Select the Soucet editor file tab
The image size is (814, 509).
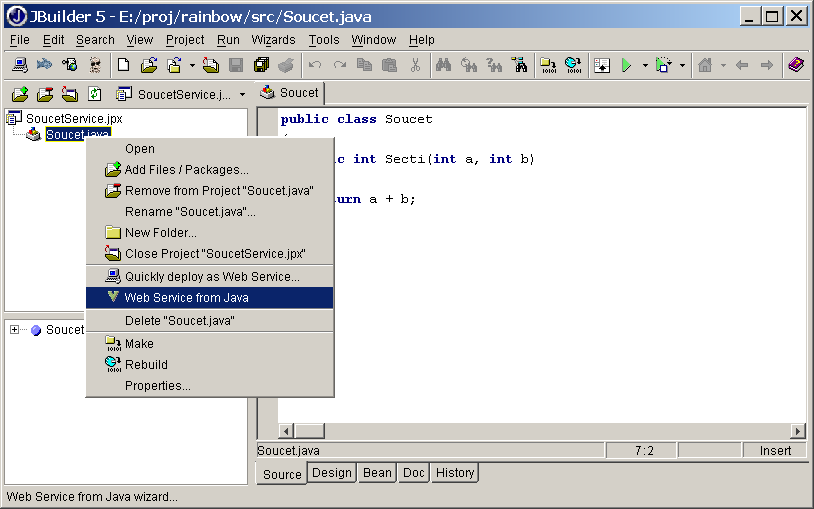click(290, 93)
